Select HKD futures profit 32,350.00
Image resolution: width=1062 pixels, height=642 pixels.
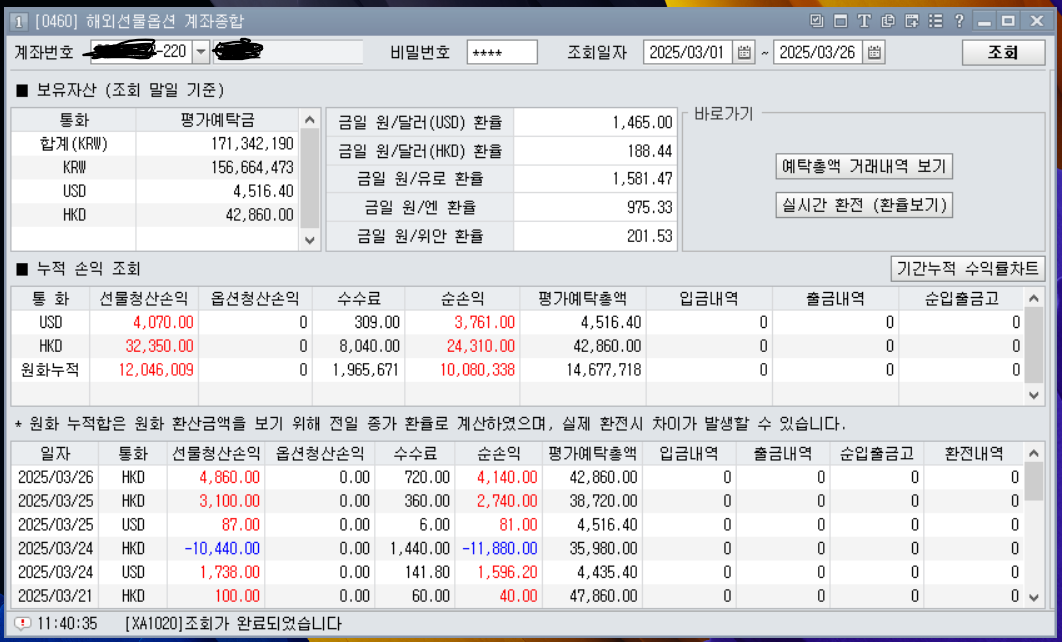pyautogui.click(x=159, y=346)
